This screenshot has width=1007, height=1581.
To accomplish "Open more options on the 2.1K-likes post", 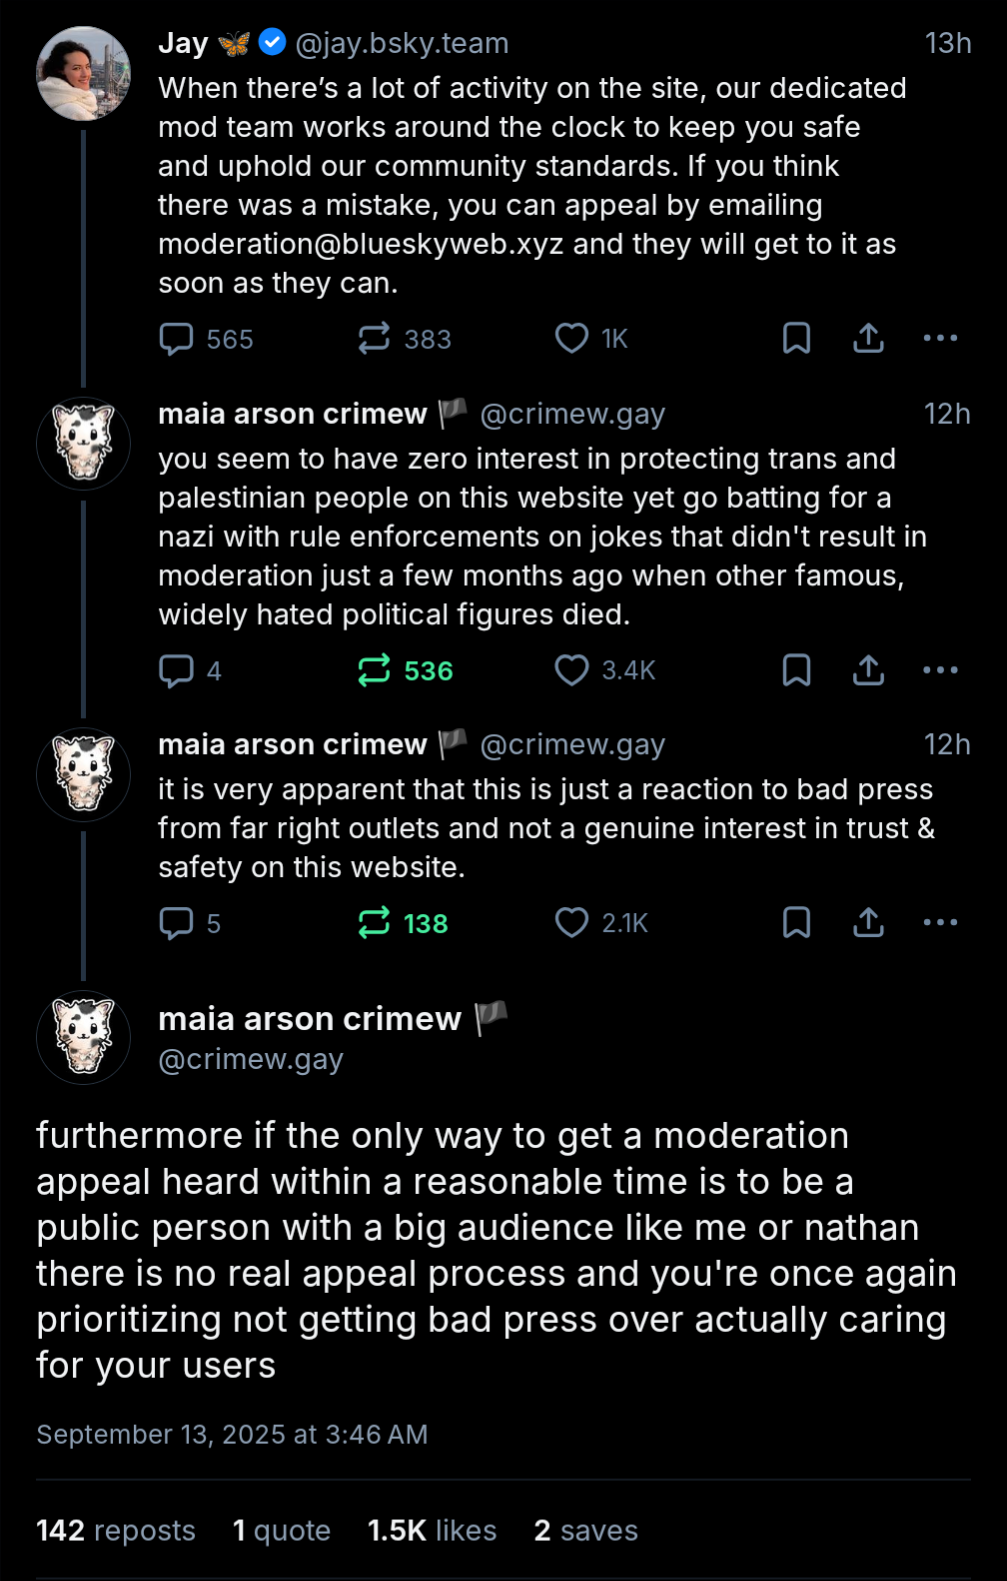I will (940, 923).
